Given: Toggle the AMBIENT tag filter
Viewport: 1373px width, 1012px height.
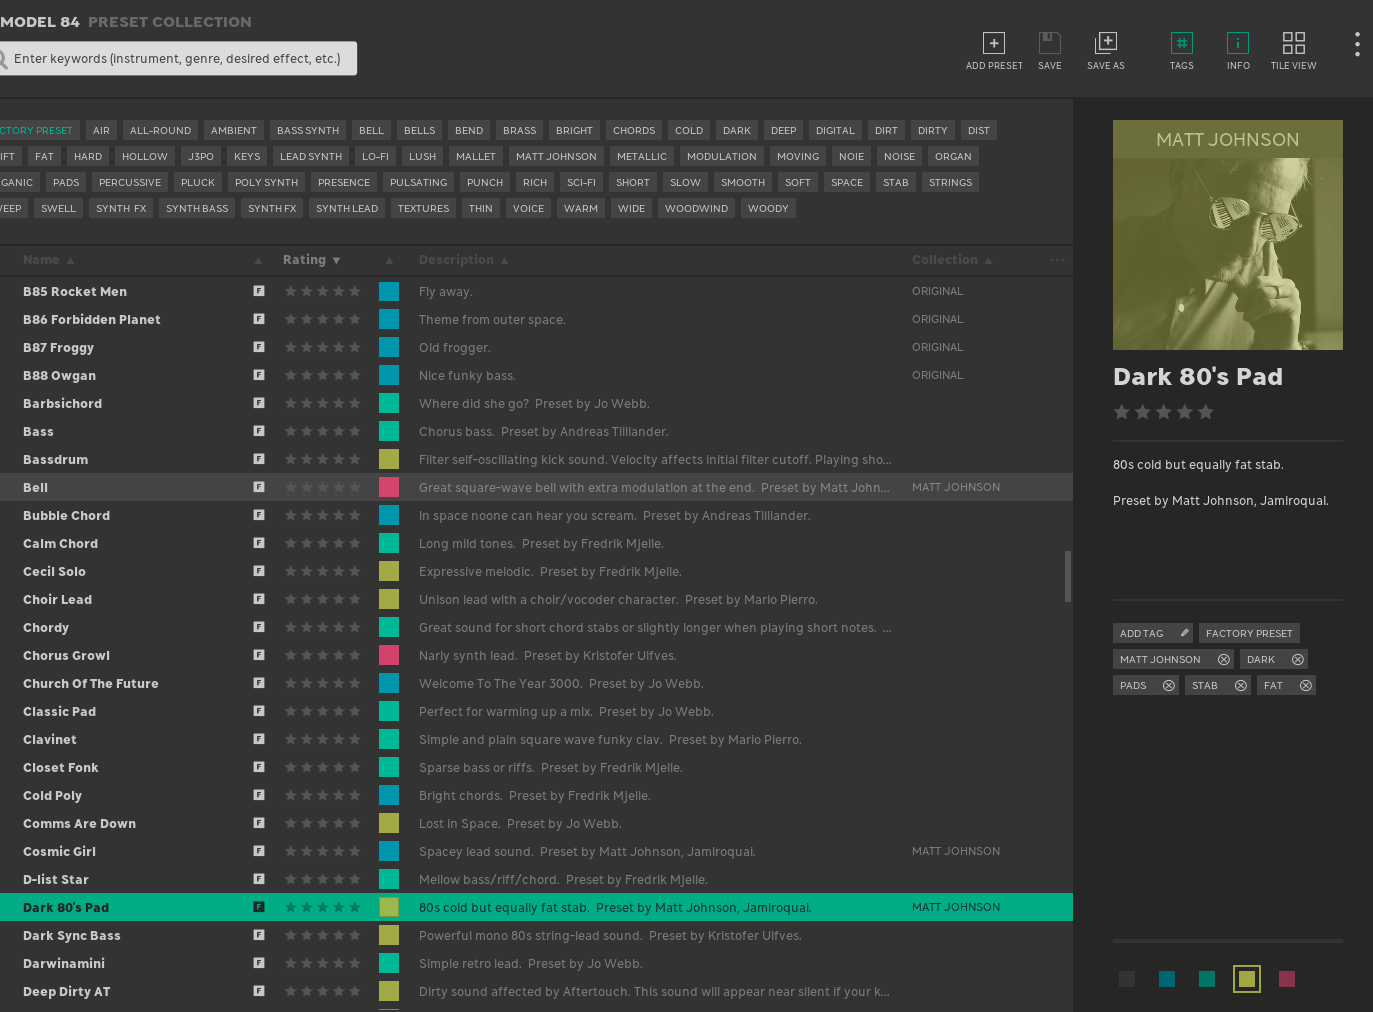Looking at the screenshot, I should (234, 131).
